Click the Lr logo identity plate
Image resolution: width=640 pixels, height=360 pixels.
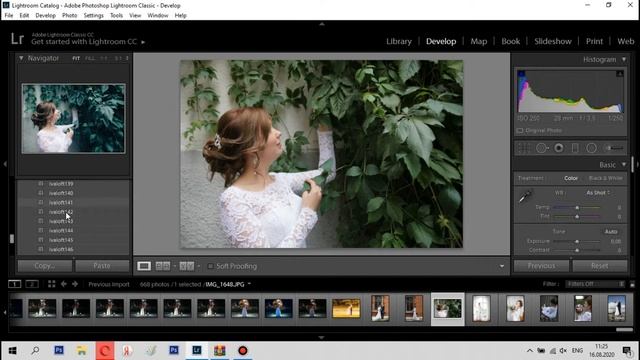coord(17,39)
